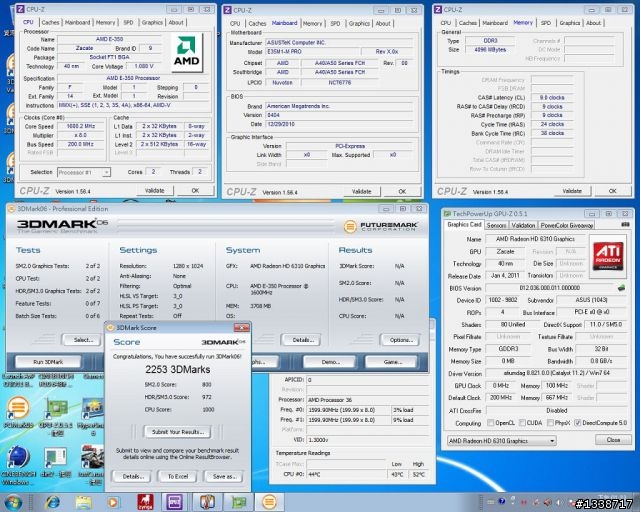Viewport: 640px width, 512px height.
Task: Switch to Caches tab in the CPU-Z CPU window
Action: (51, 22)
